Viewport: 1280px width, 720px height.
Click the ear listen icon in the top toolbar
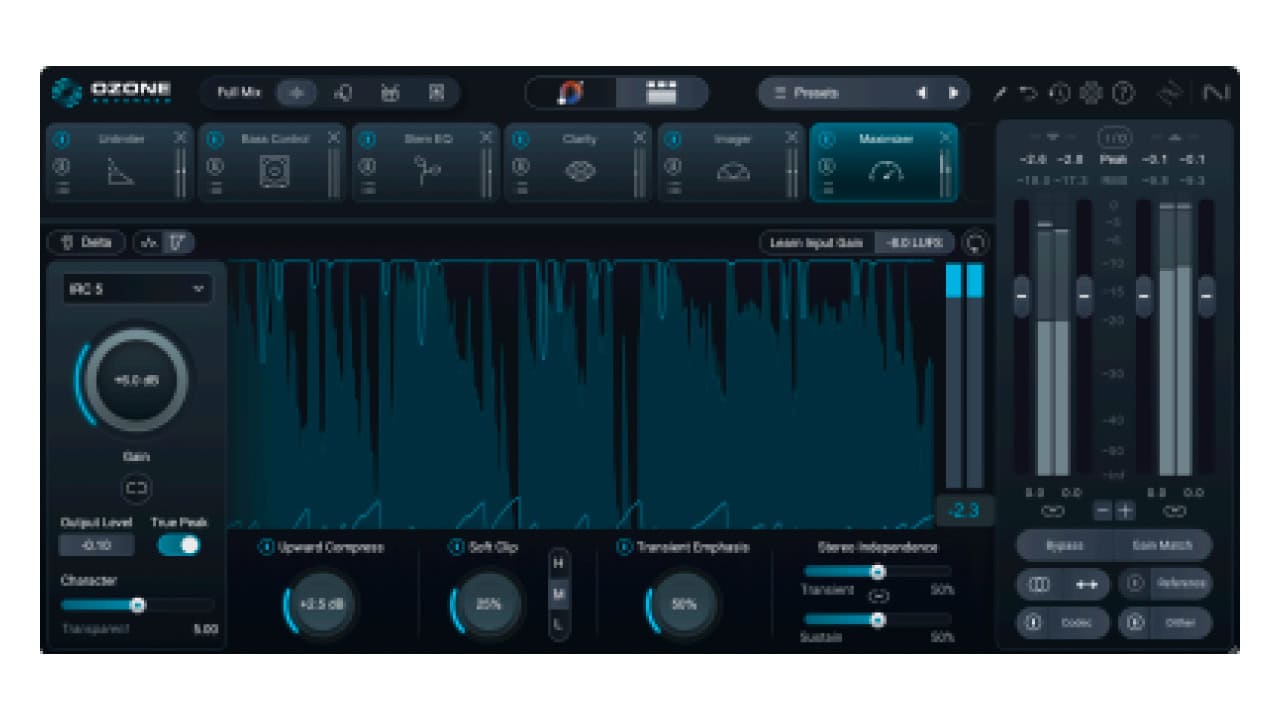[x=343, y=92]
